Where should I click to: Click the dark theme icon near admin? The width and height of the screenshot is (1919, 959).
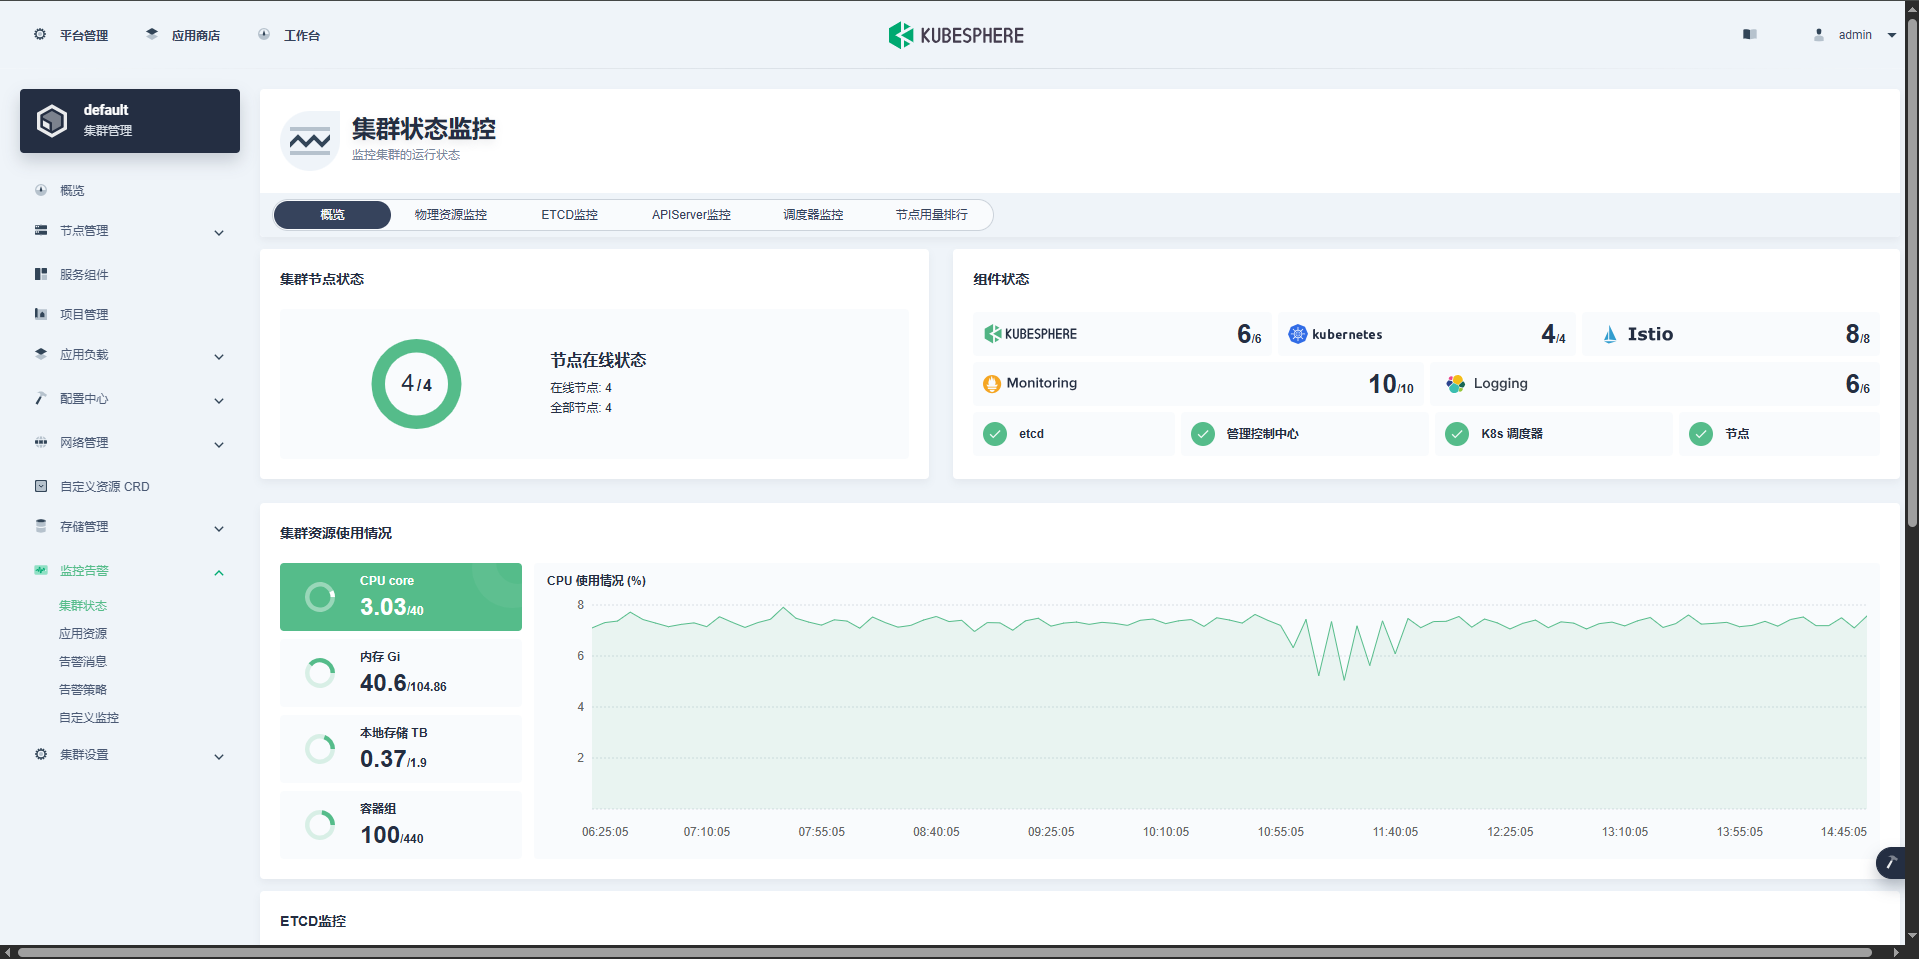tap(1749, 34)
